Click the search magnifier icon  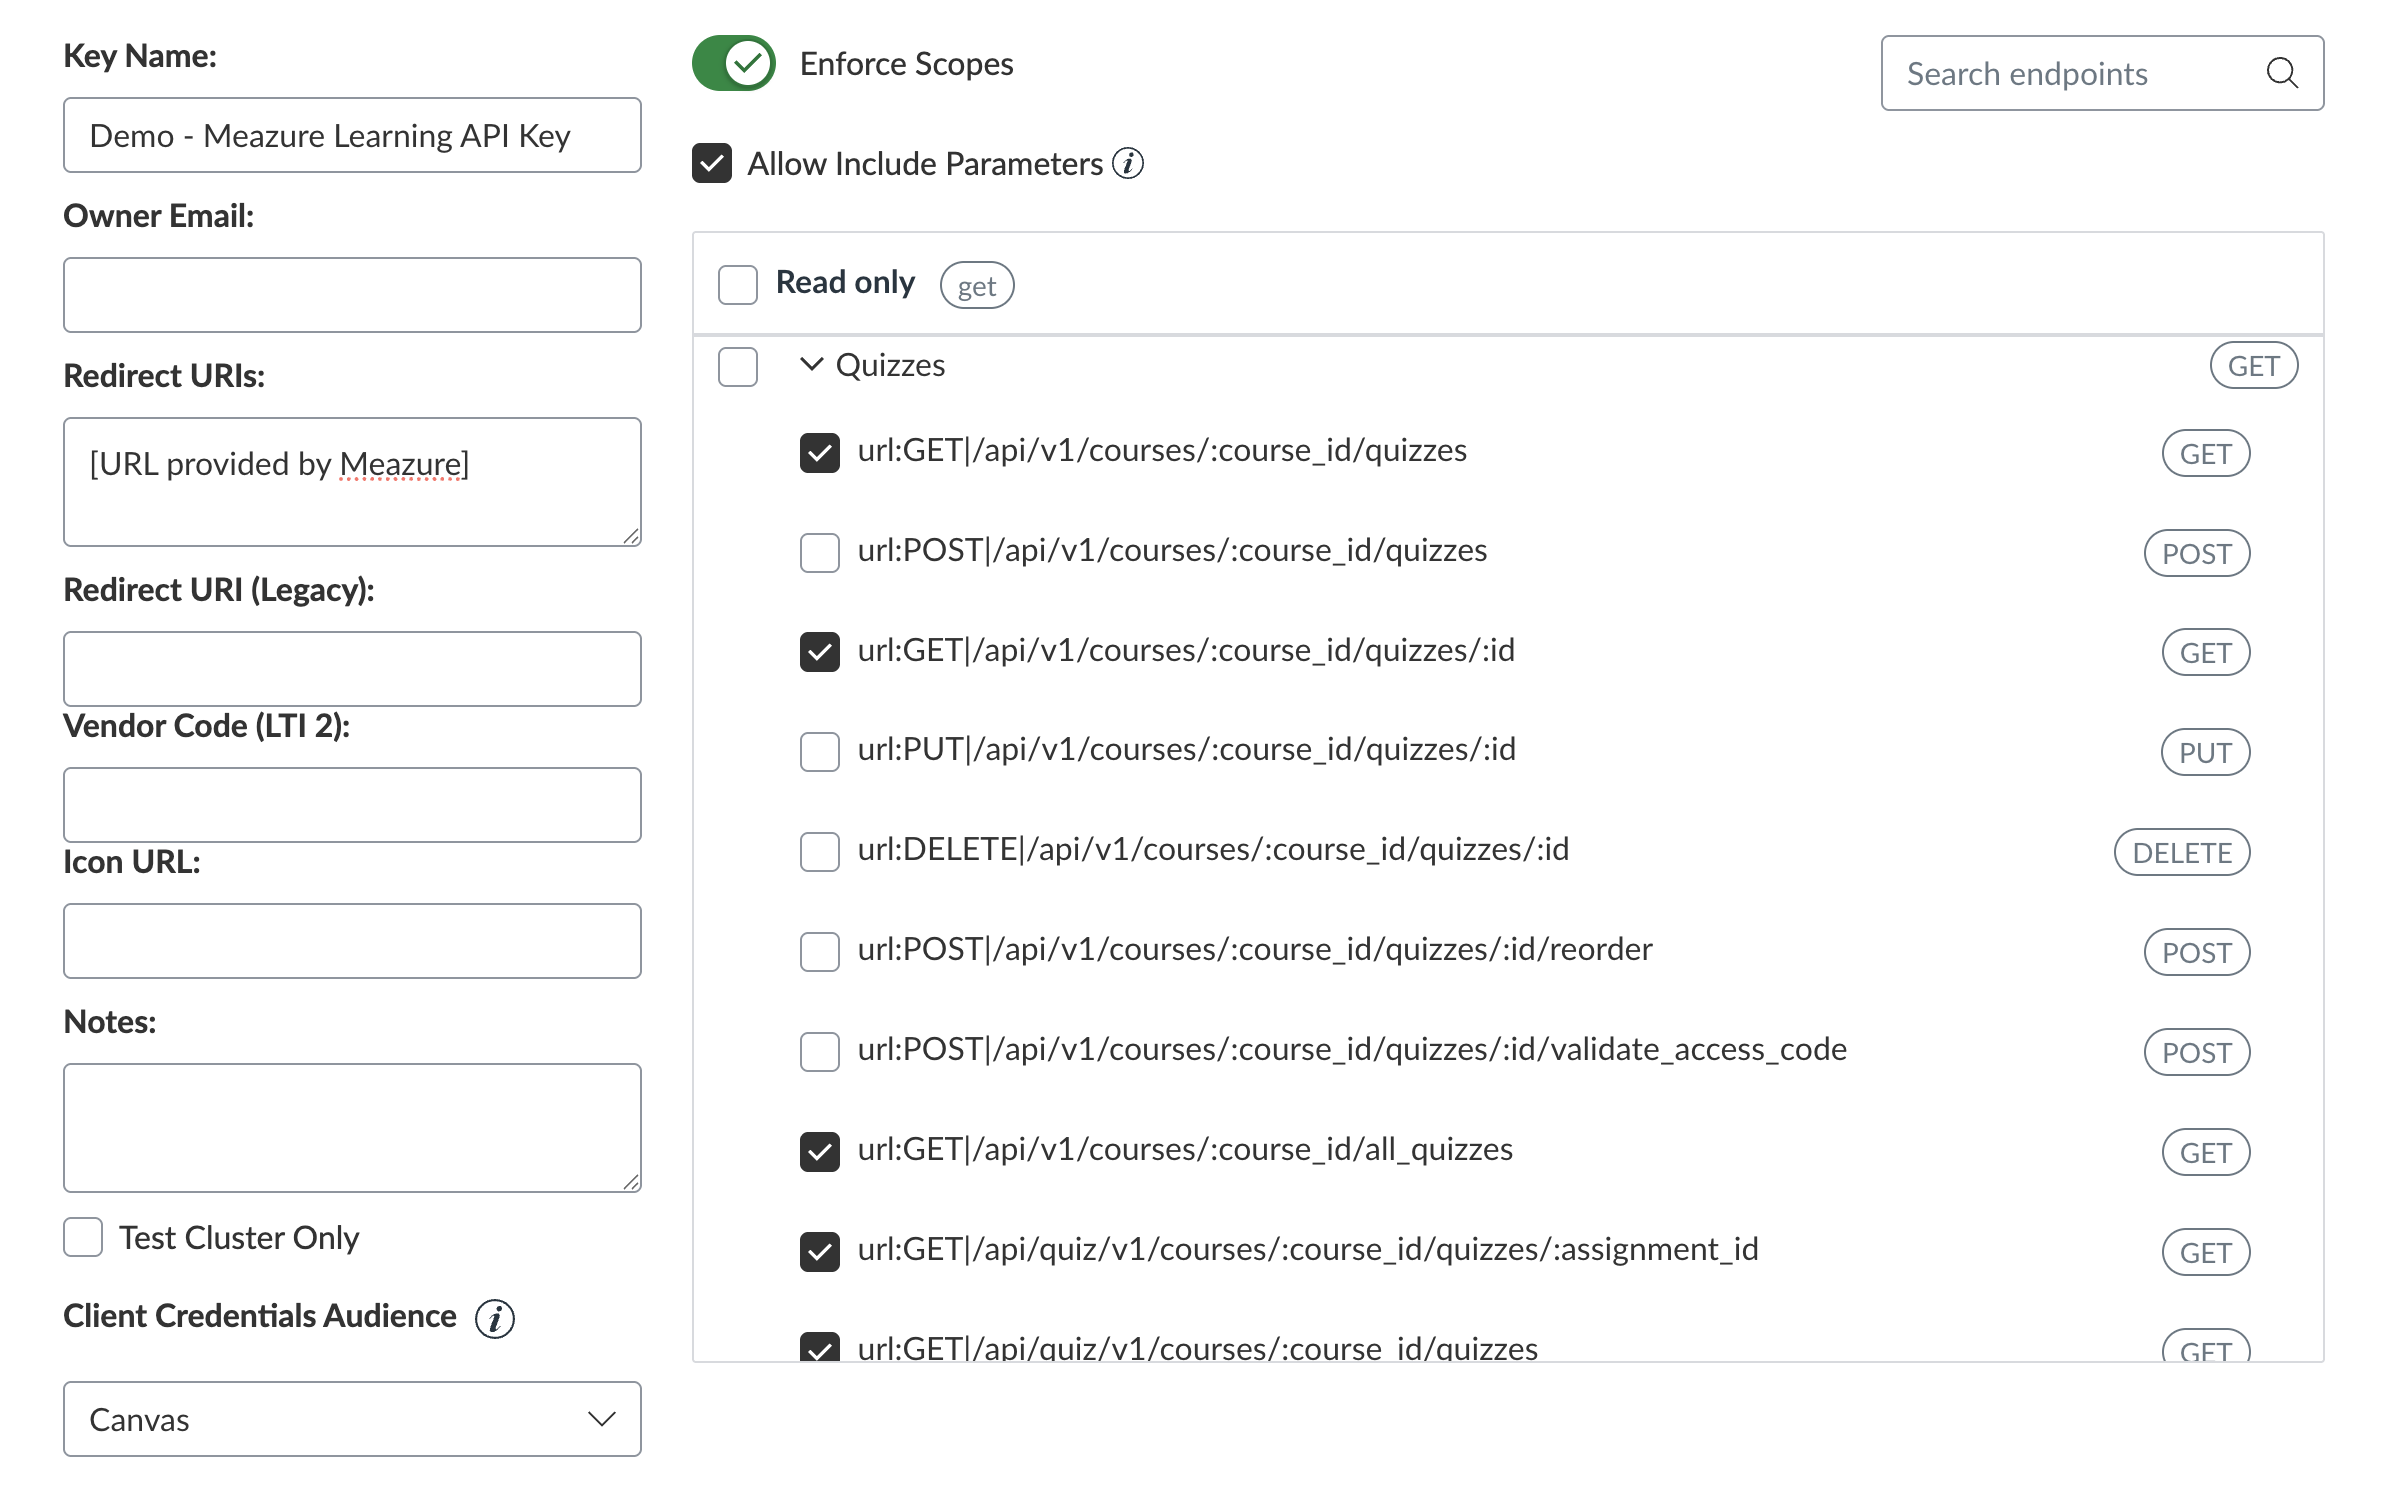2281,73
